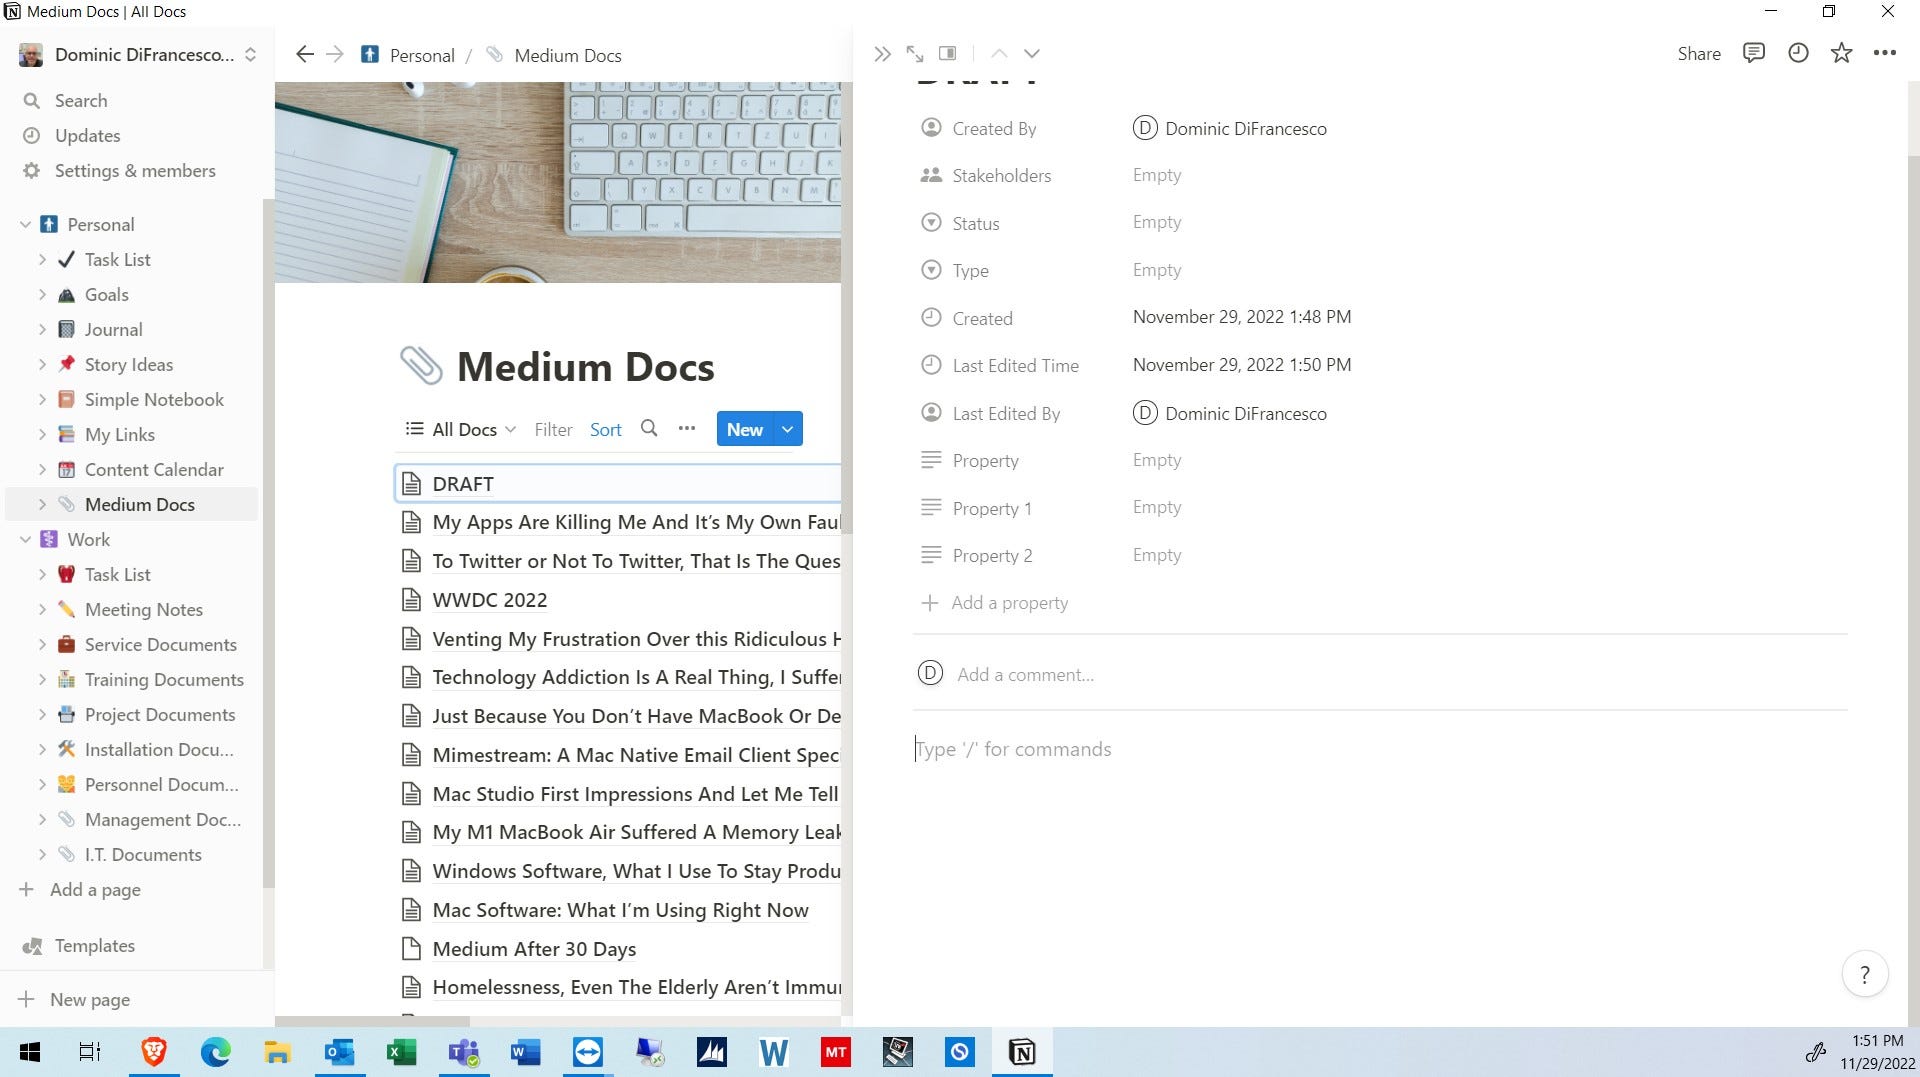This screenshot has height=1077, width=1920.
Task: Expand the Journal page tree
Action: 42,330
